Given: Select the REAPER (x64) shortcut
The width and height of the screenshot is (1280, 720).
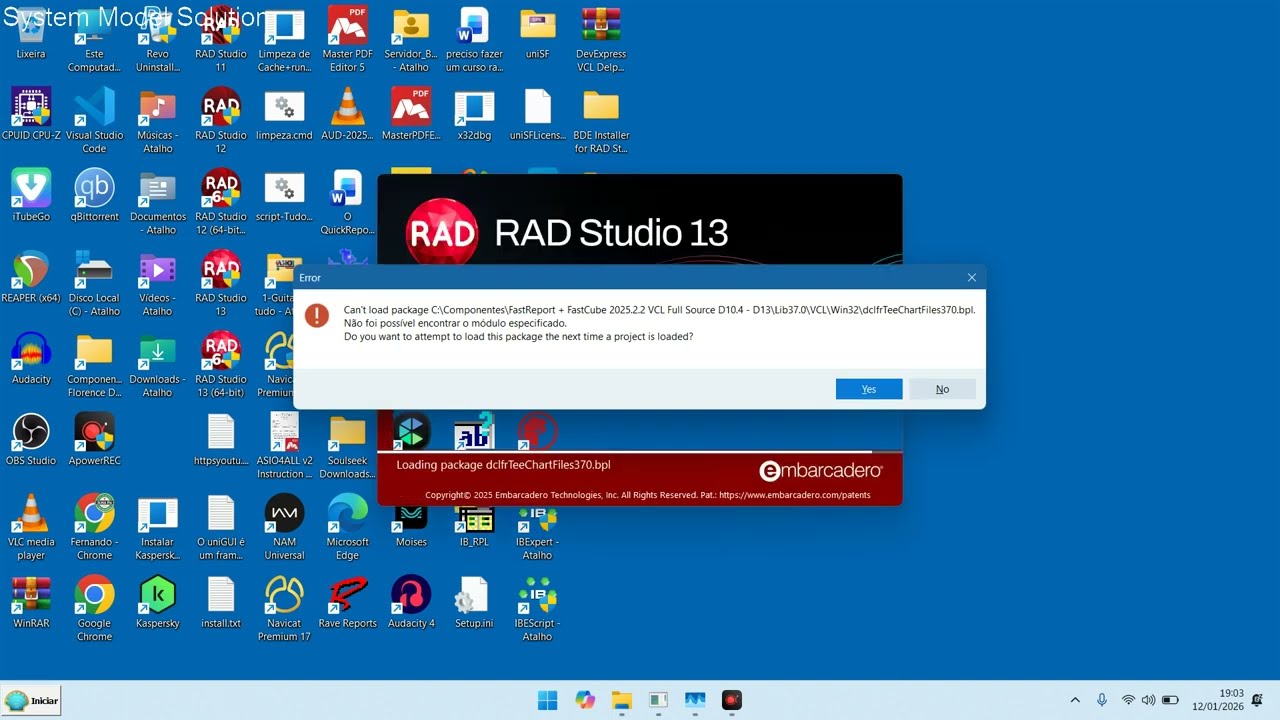Looking at the screenshot, I should [x=31, y=276].
